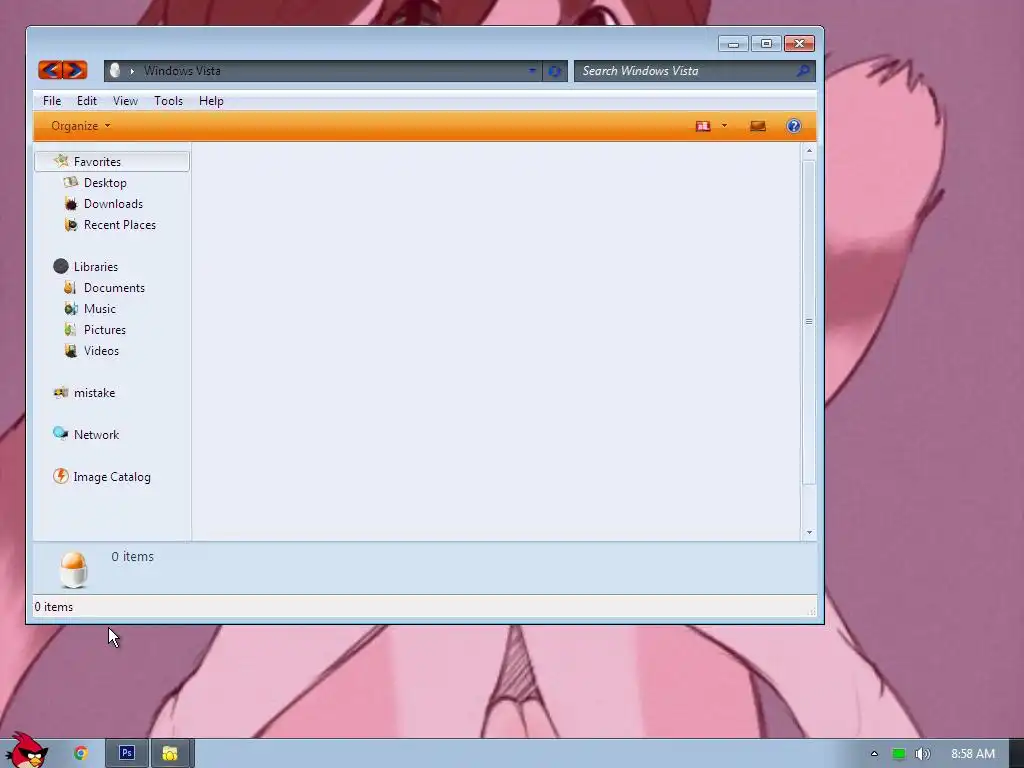1024x768 pixels.
Task: Click the 8:58 AM clock
Action: (x=972, y=754)
